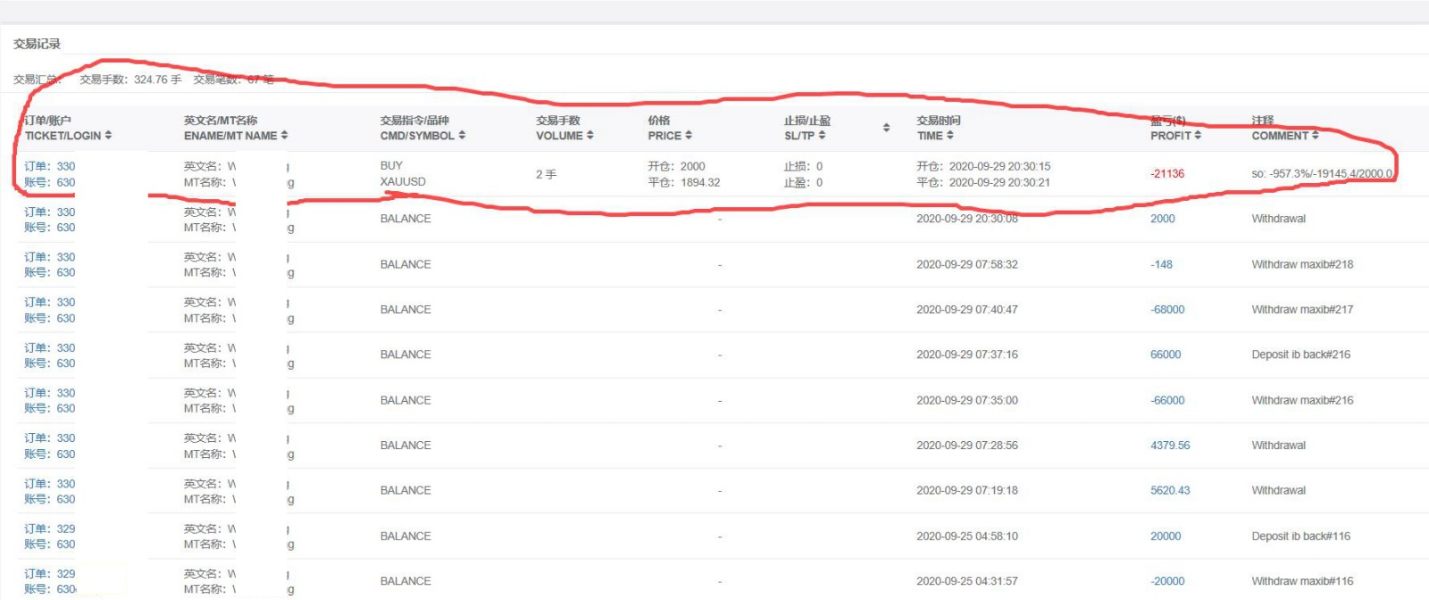Click the stop-out comment starting 'so: -957.3%'

1323,174
